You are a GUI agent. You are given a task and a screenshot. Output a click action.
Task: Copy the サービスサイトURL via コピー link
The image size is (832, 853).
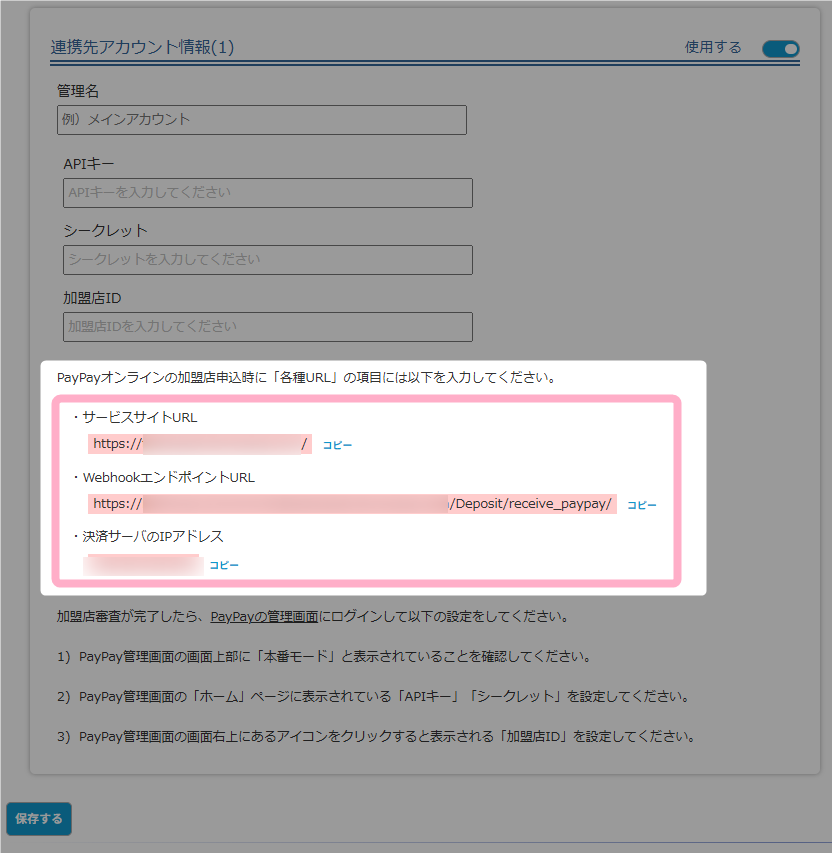pos(337,445)
